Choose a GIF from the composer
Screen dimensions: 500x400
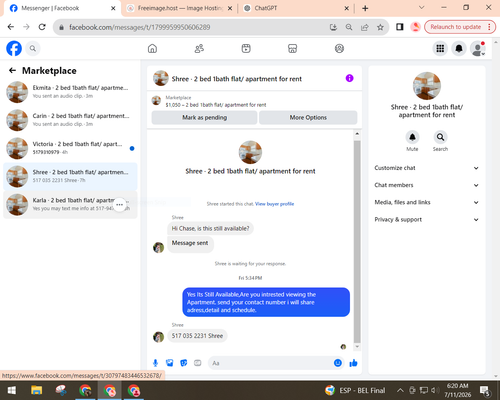pyautogui.click(x=198, y=363)
